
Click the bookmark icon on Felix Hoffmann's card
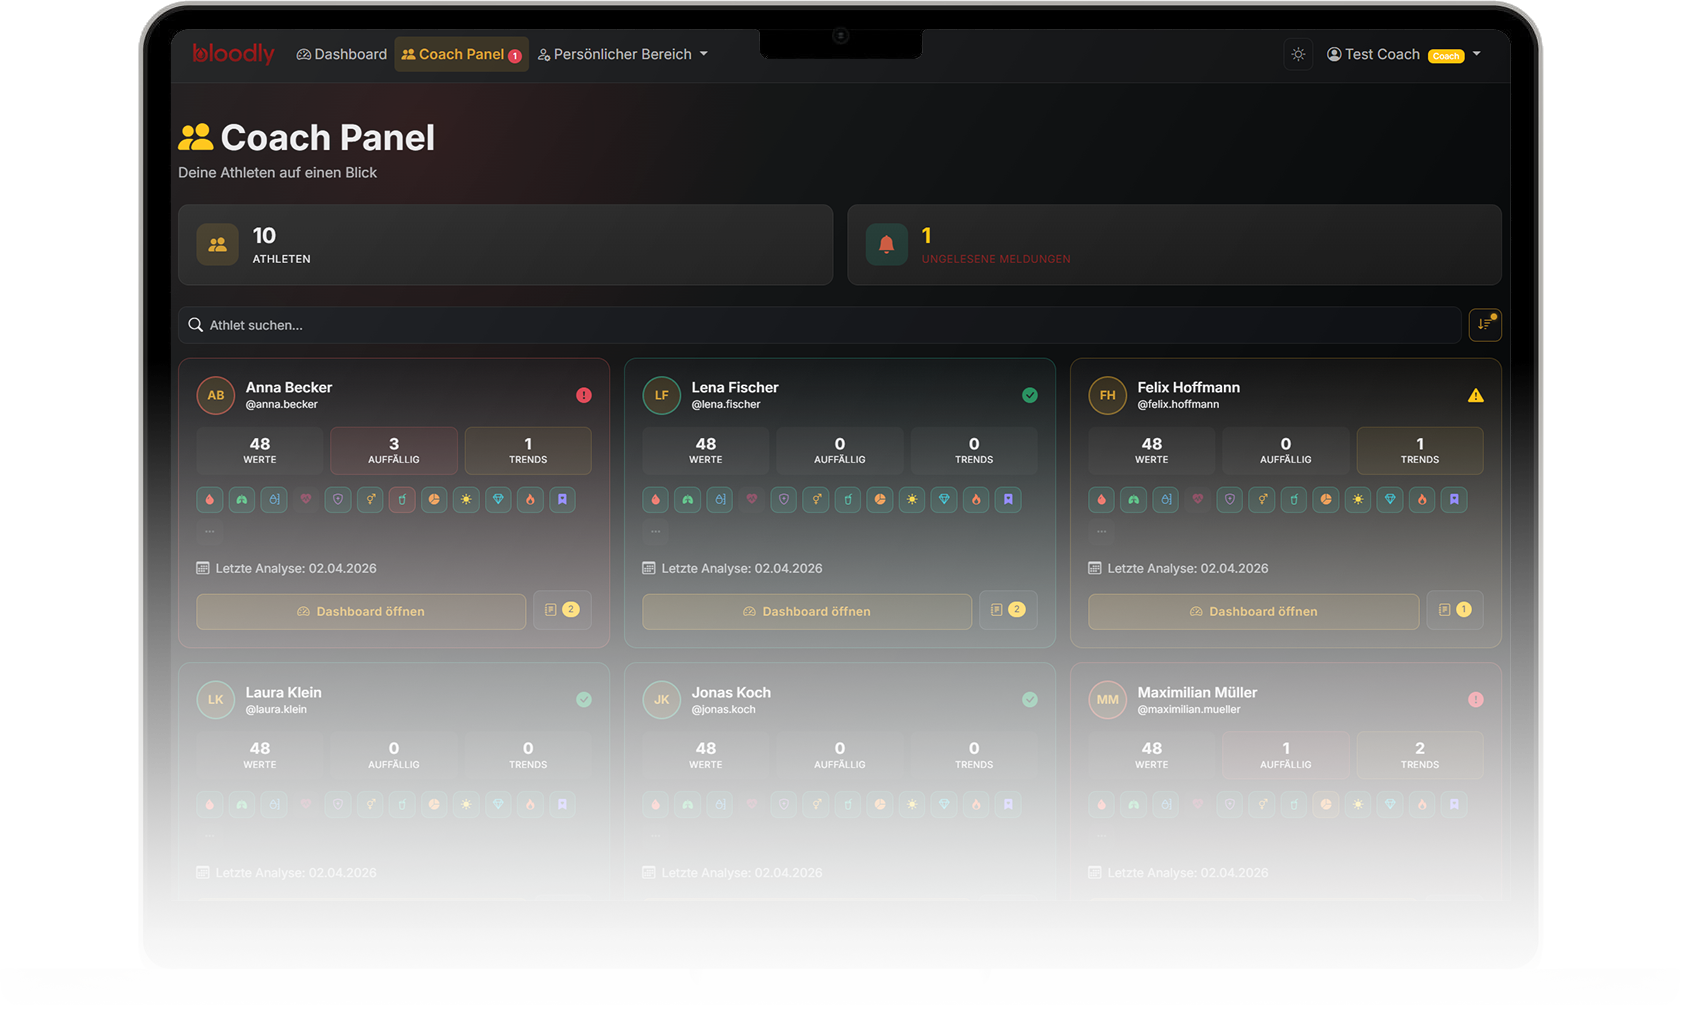click(x=1454, y=499)
